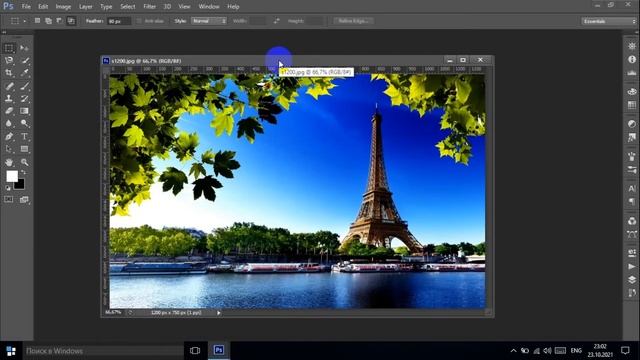Open the File menu
Image resolution: width=640 pixels, height=360 pixels.
point(26,7)
